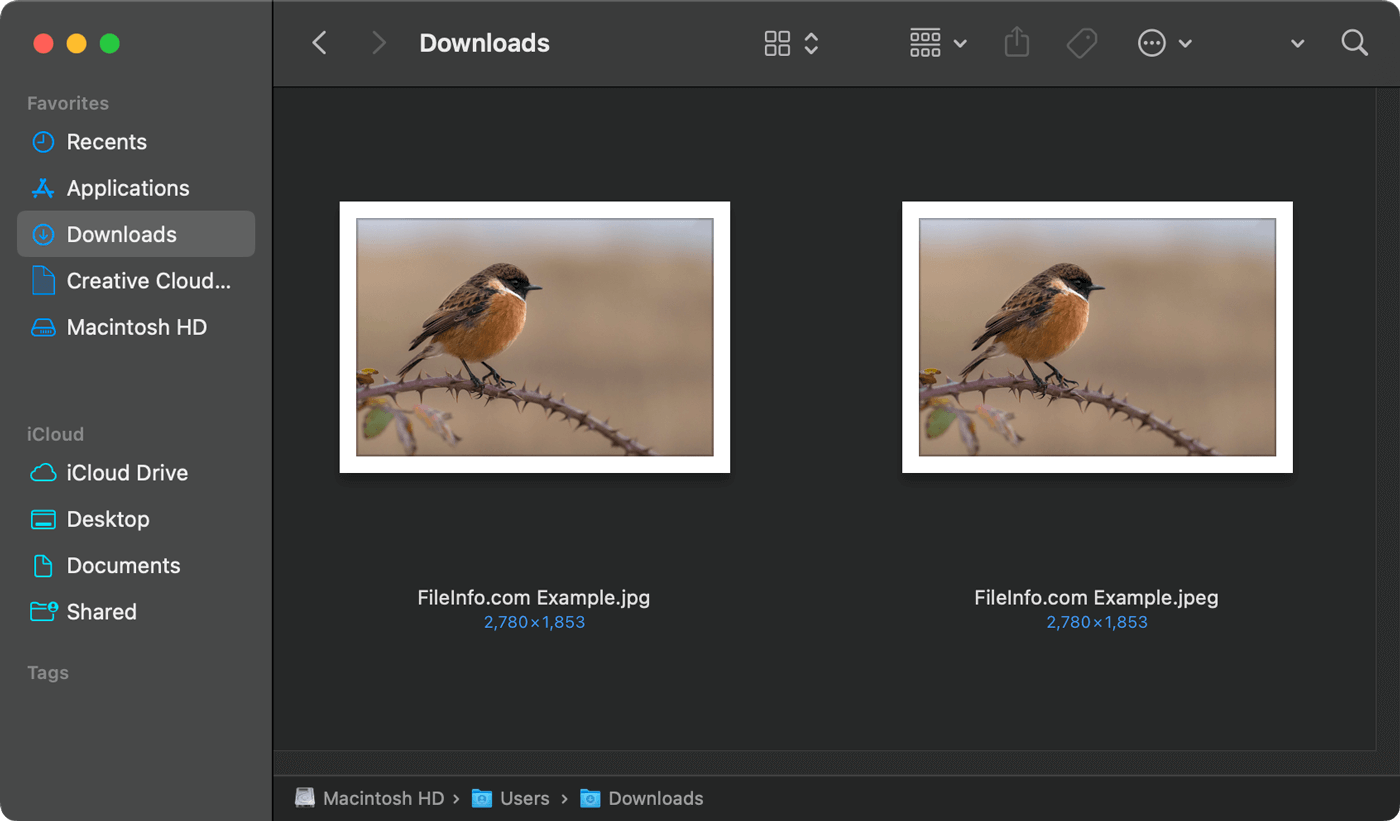This screenshot has height=821, width=1400.
Task: Open the Recents sidebar item
Action: [106, 141]
